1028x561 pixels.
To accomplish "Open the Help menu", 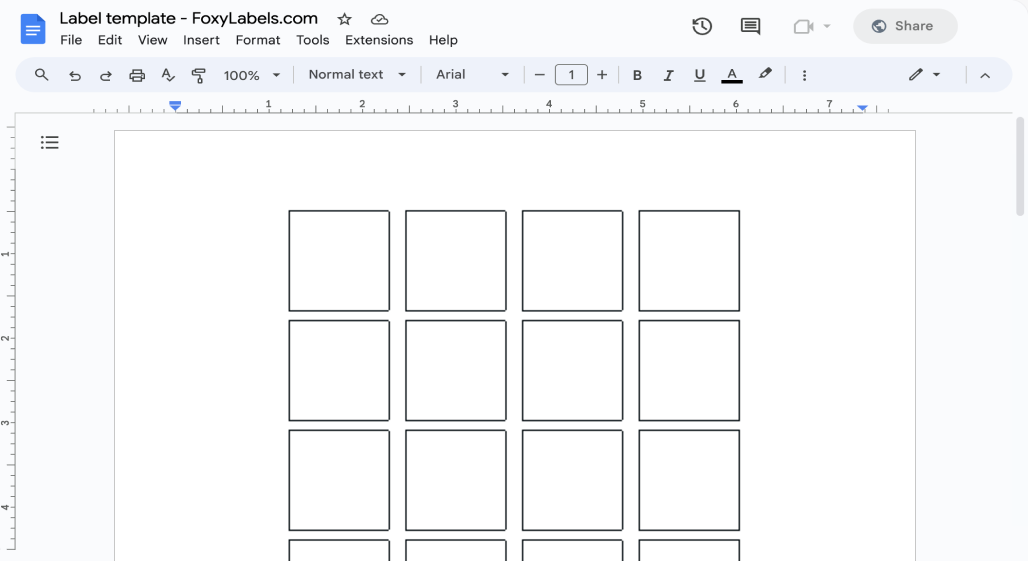I will pyautogui.click(x=443, y=40).
